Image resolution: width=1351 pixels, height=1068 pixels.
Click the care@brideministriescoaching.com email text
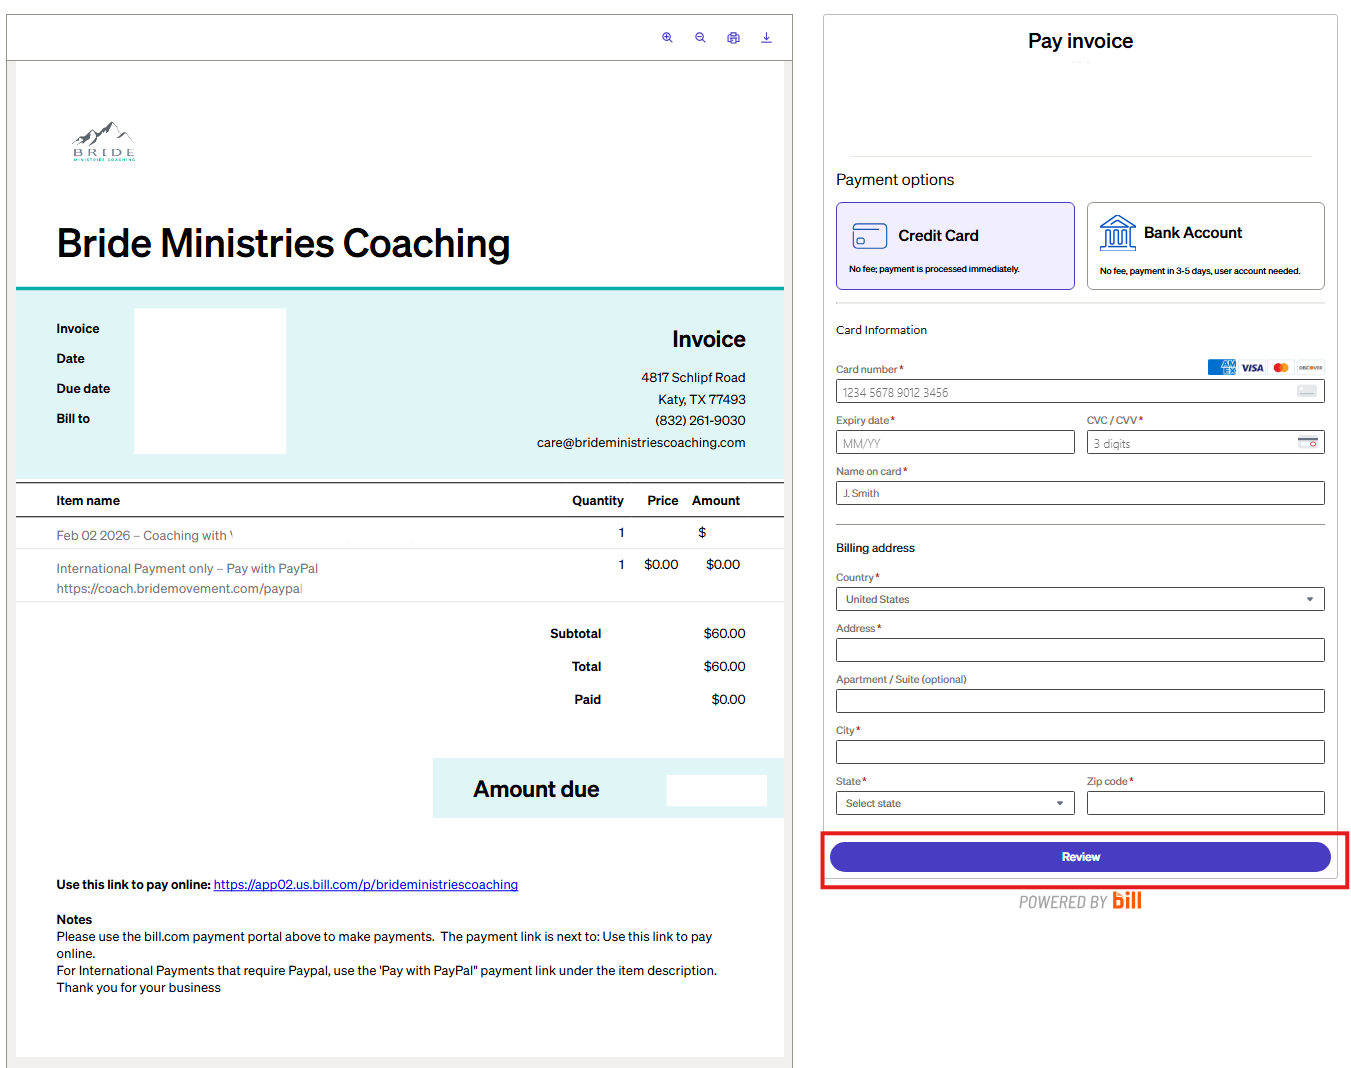pyautogui.click(x=641, y=443)
